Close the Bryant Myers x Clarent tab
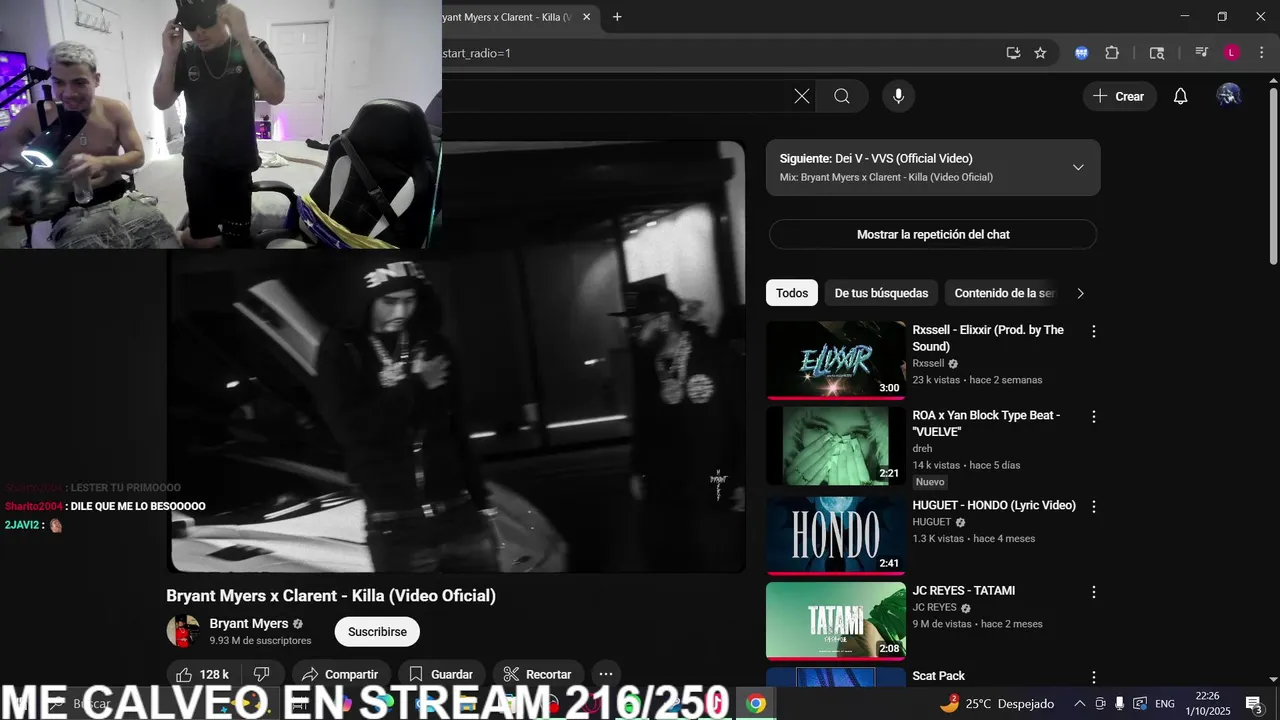 [x=586, y=17]
